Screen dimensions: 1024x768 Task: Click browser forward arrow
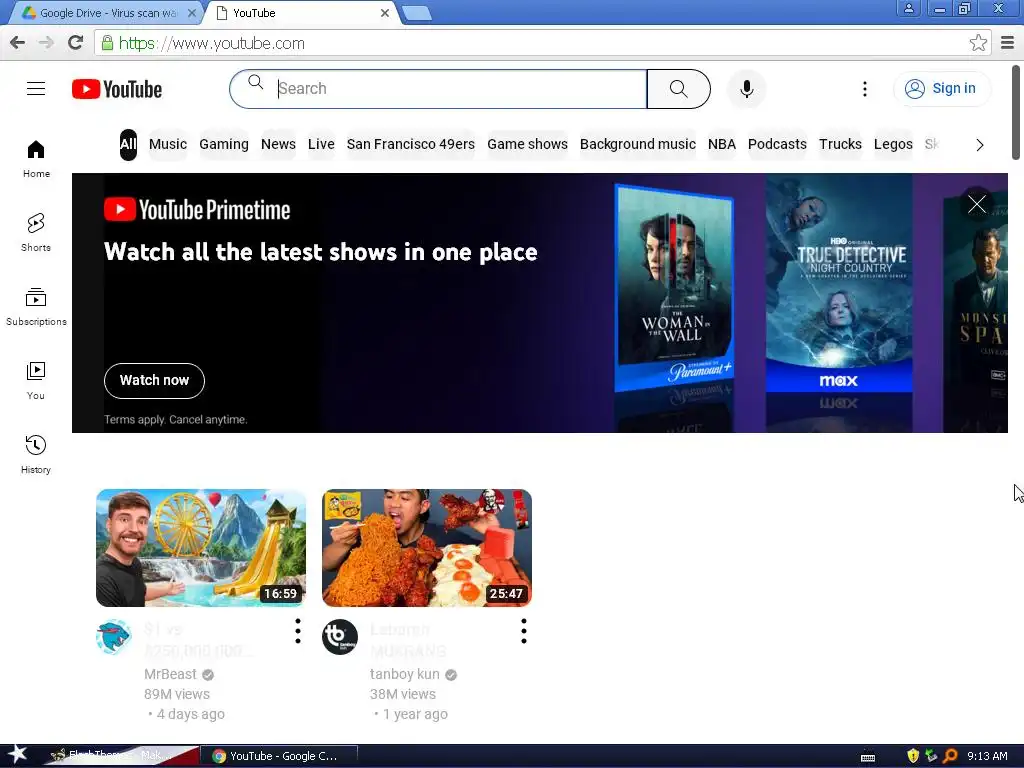46,43
